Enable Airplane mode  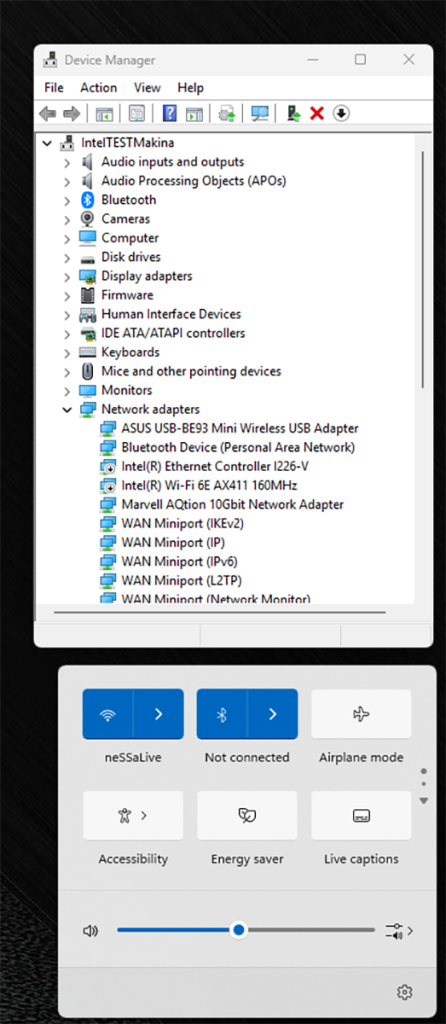(361, 714)
